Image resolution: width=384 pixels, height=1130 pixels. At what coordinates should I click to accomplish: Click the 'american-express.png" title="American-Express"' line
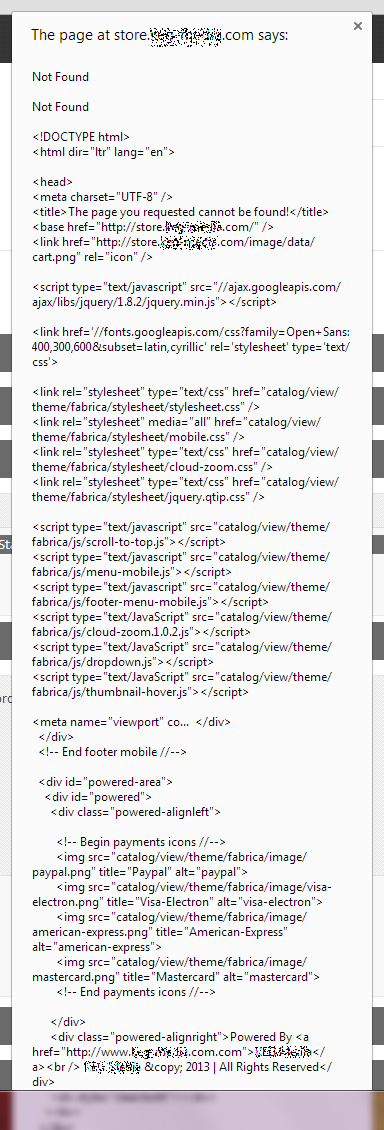(160, 932)
